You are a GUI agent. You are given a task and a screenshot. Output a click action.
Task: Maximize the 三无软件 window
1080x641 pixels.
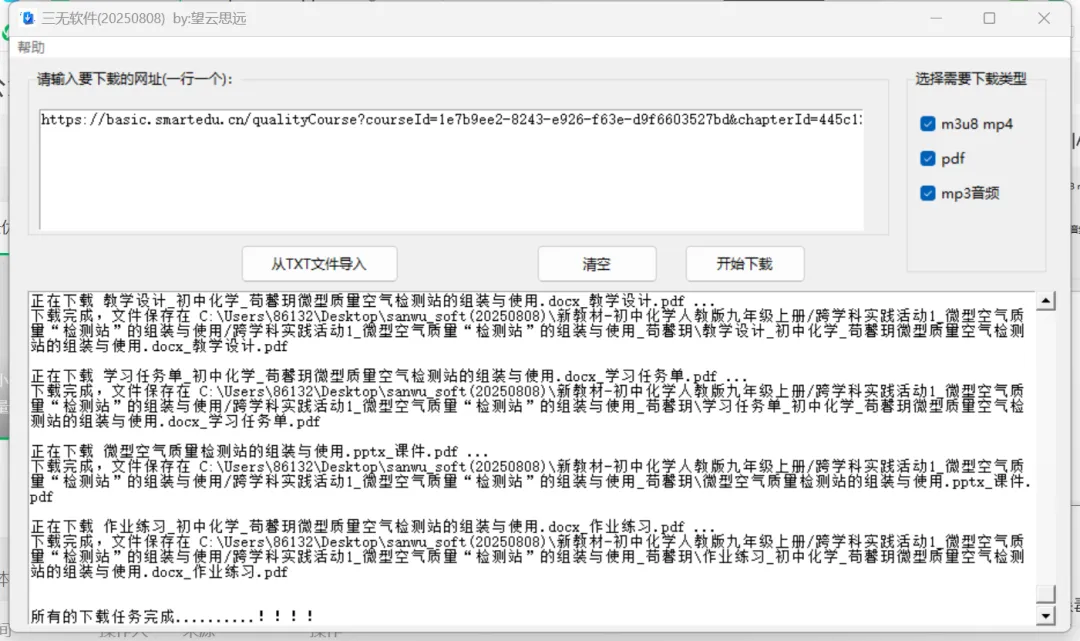tap(989, 18)
